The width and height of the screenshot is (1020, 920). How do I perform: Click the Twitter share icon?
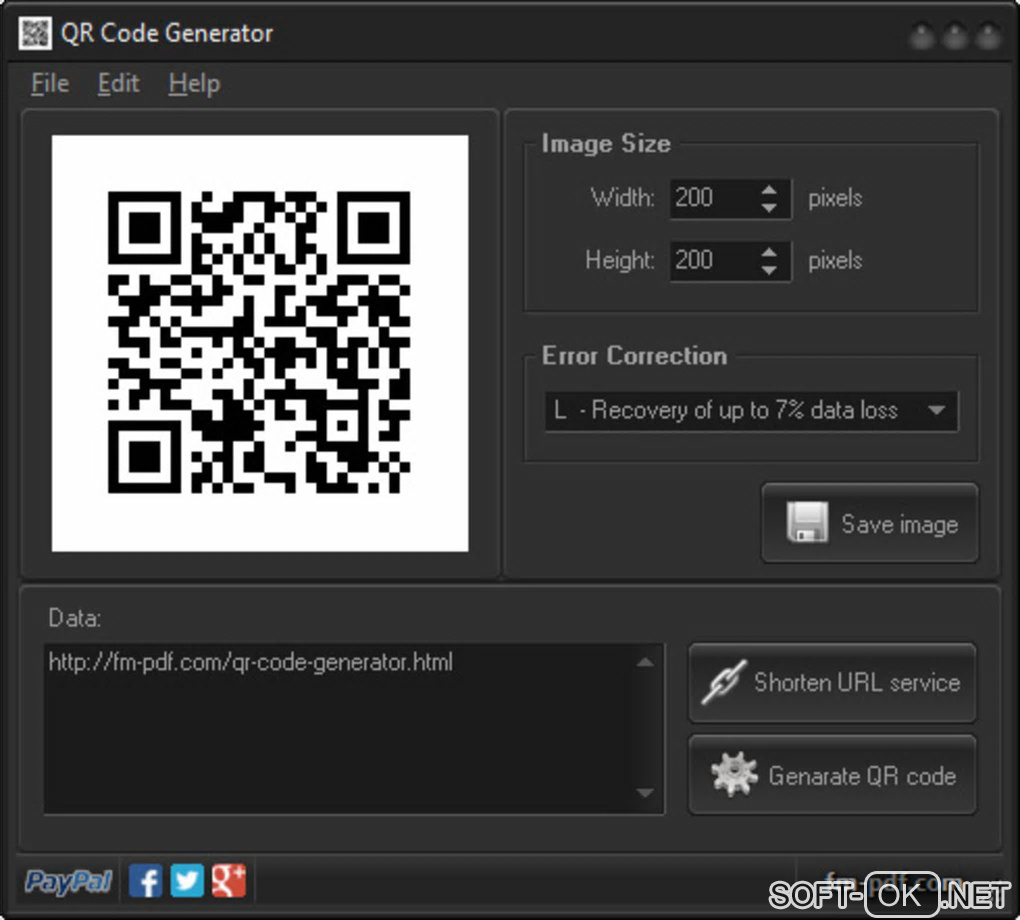coord(187,881)
